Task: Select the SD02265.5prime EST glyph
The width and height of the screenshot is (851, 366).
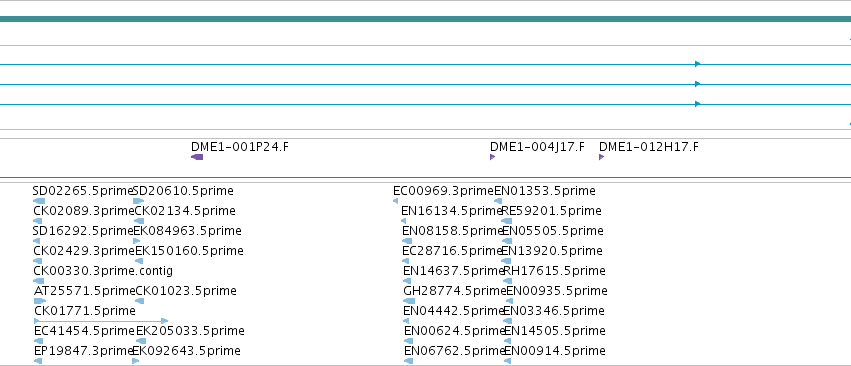Action: [39, 201]
